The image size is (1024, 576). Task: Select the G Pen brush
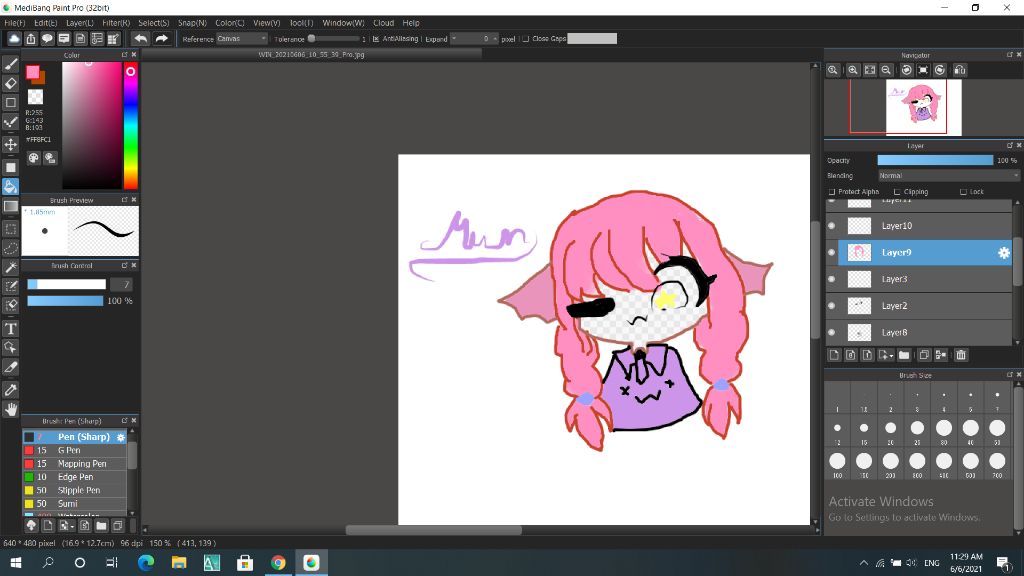(74, 451)
